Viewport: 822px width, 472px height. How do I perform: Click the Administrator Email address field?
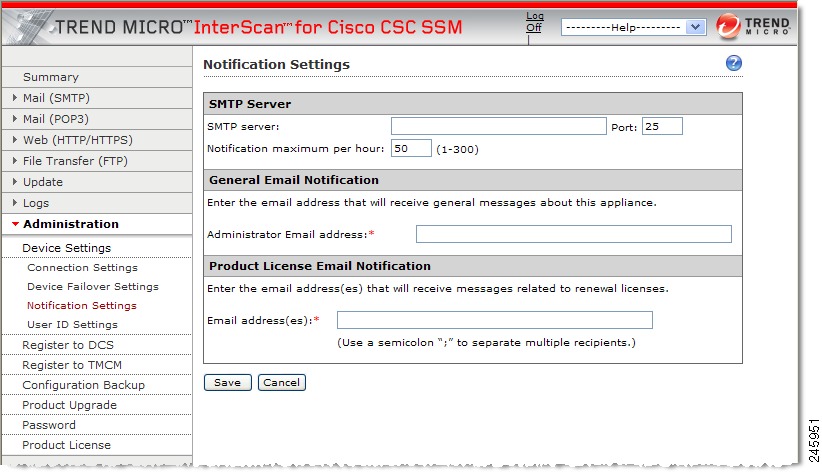click(x=574, y=234)
